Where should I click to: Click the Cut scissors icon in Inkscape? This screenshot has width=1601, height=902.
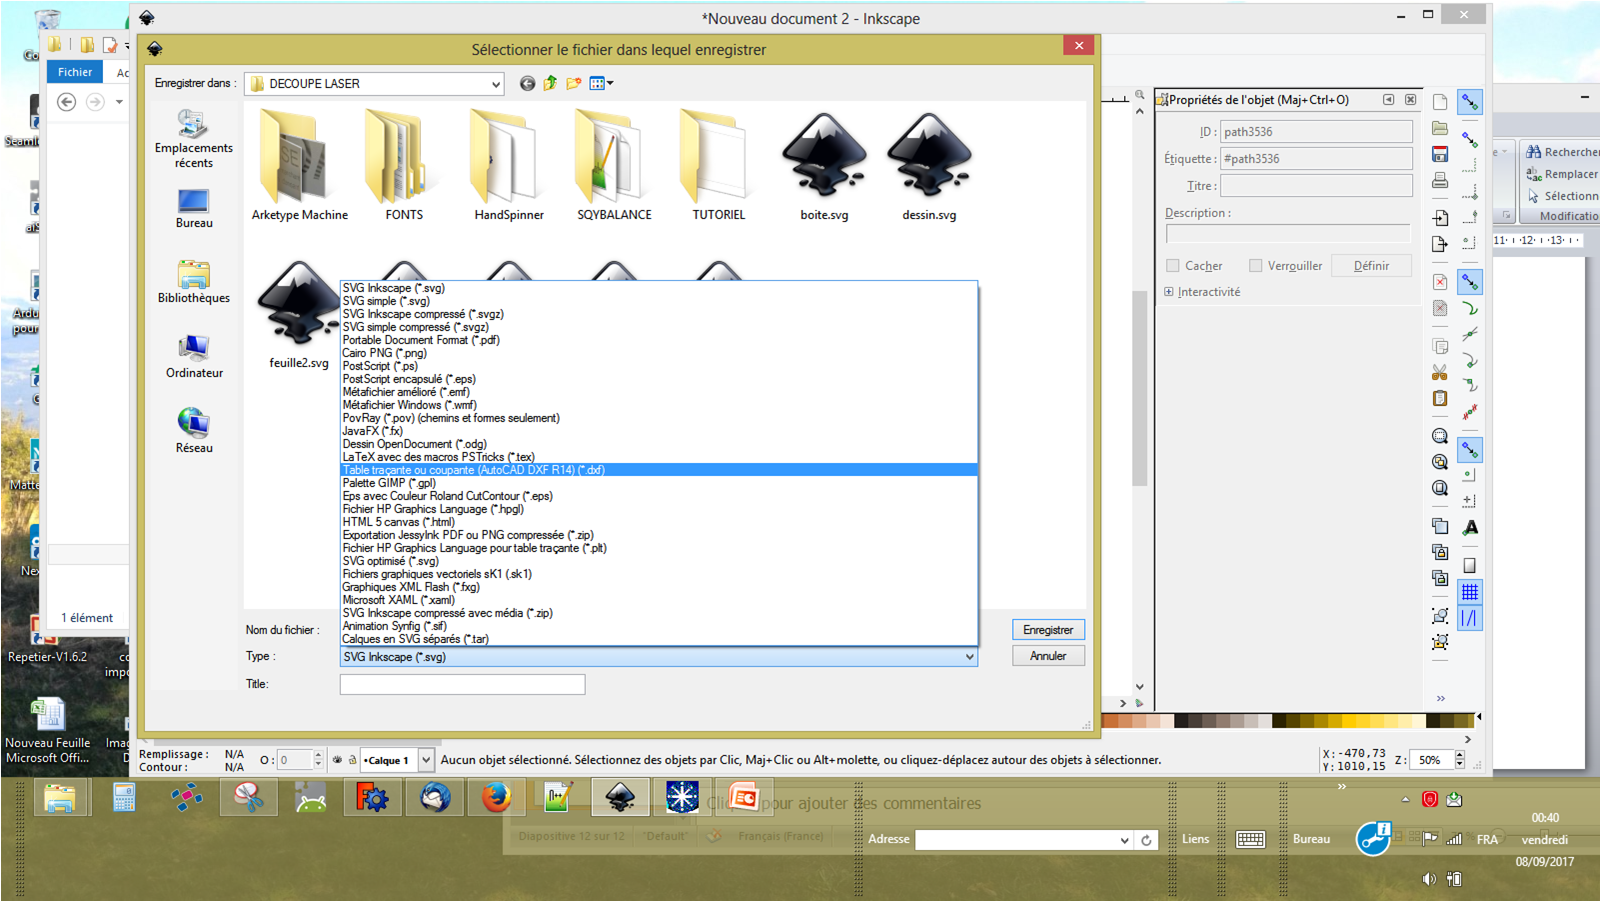[1440, 372]
